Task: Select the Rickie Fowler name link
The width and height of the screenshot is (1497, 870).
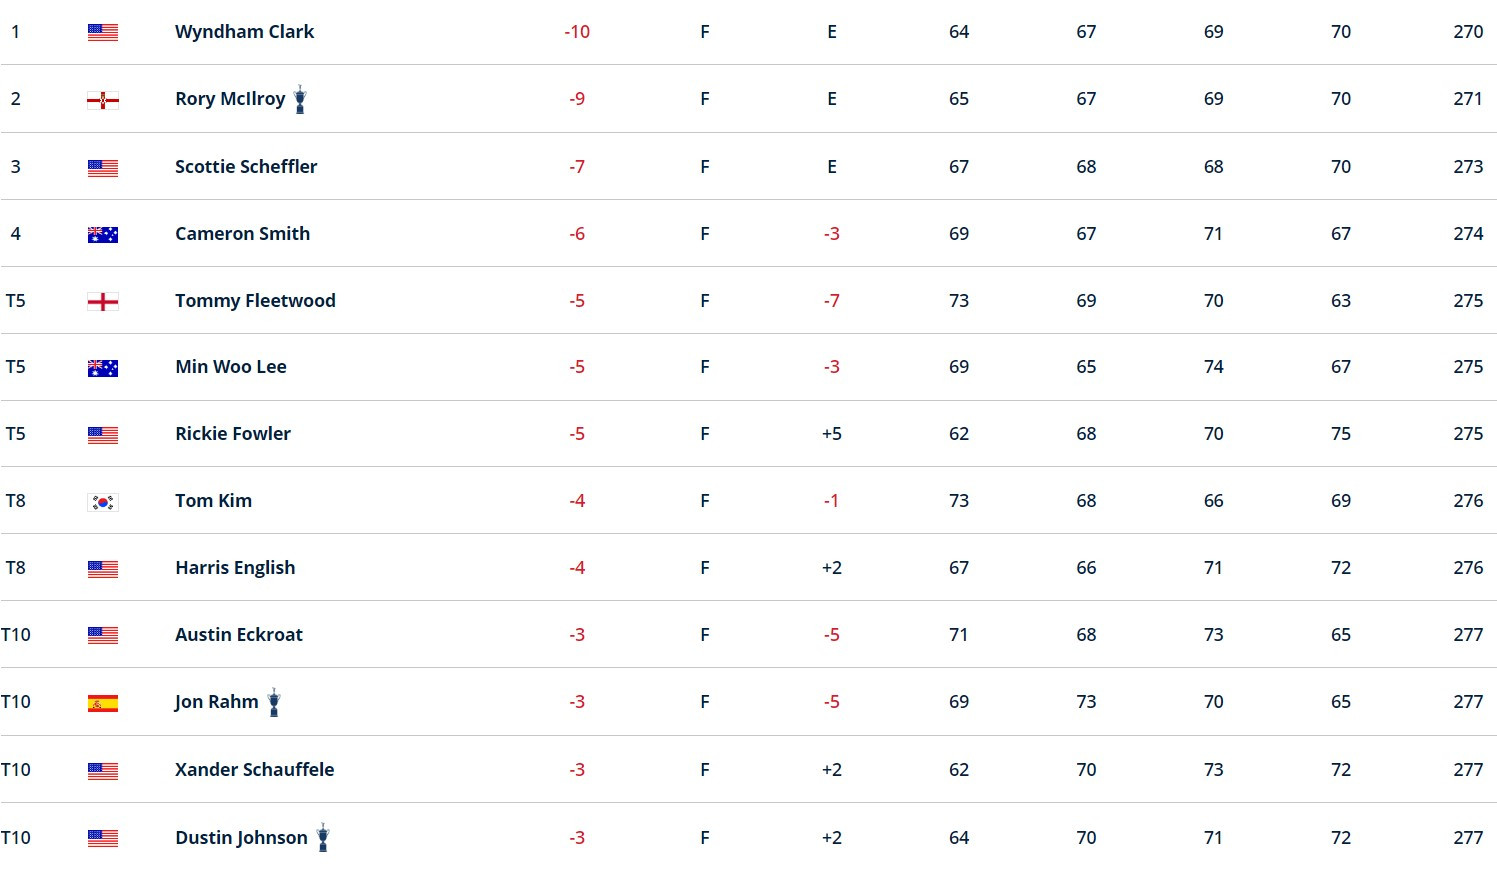Action: coord(233,433)
